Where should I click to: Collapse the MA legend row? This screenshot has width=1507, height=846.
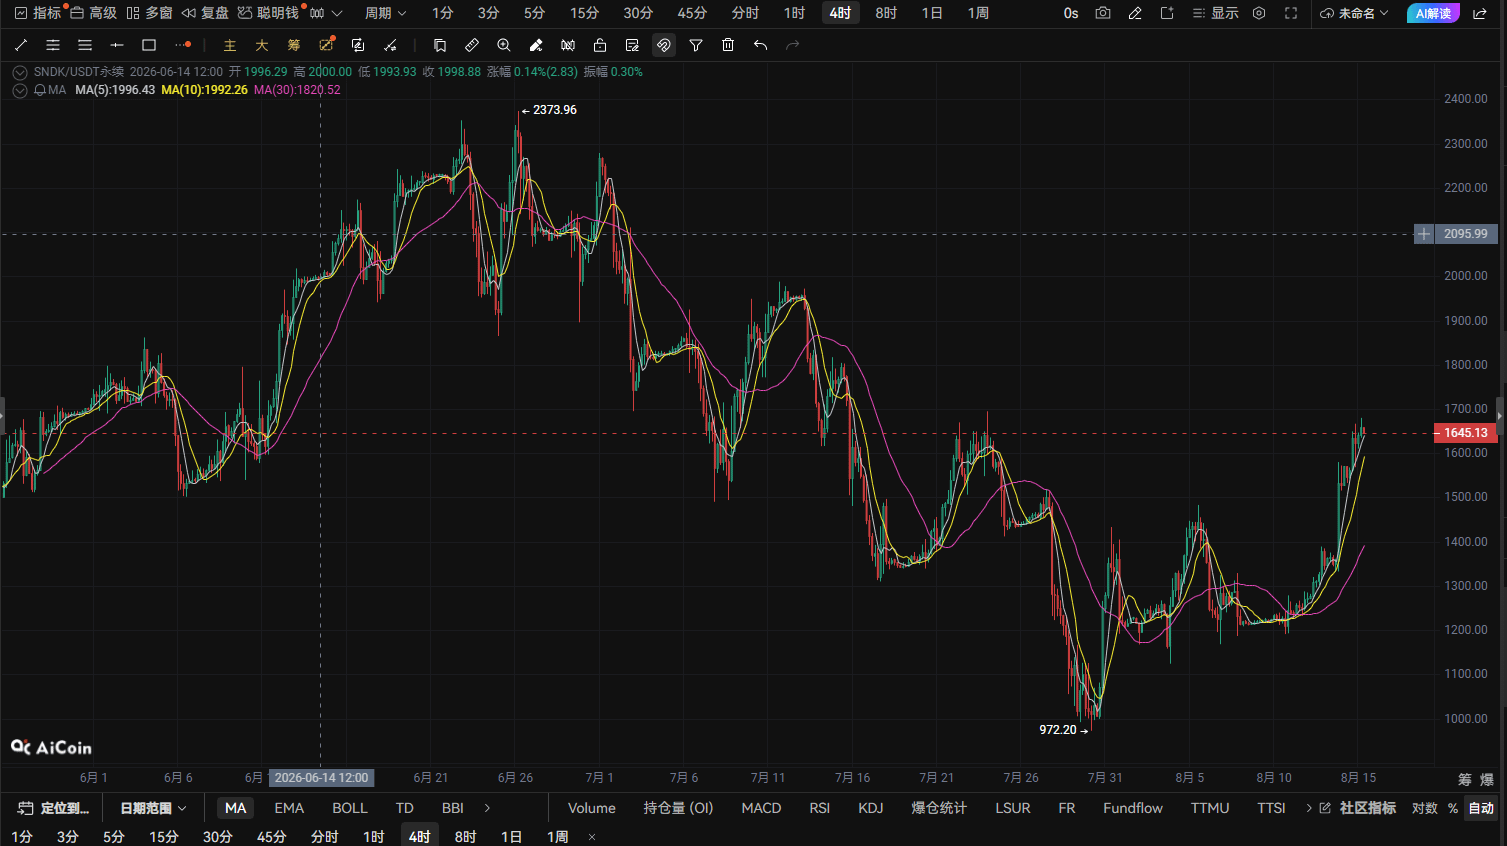20,90
